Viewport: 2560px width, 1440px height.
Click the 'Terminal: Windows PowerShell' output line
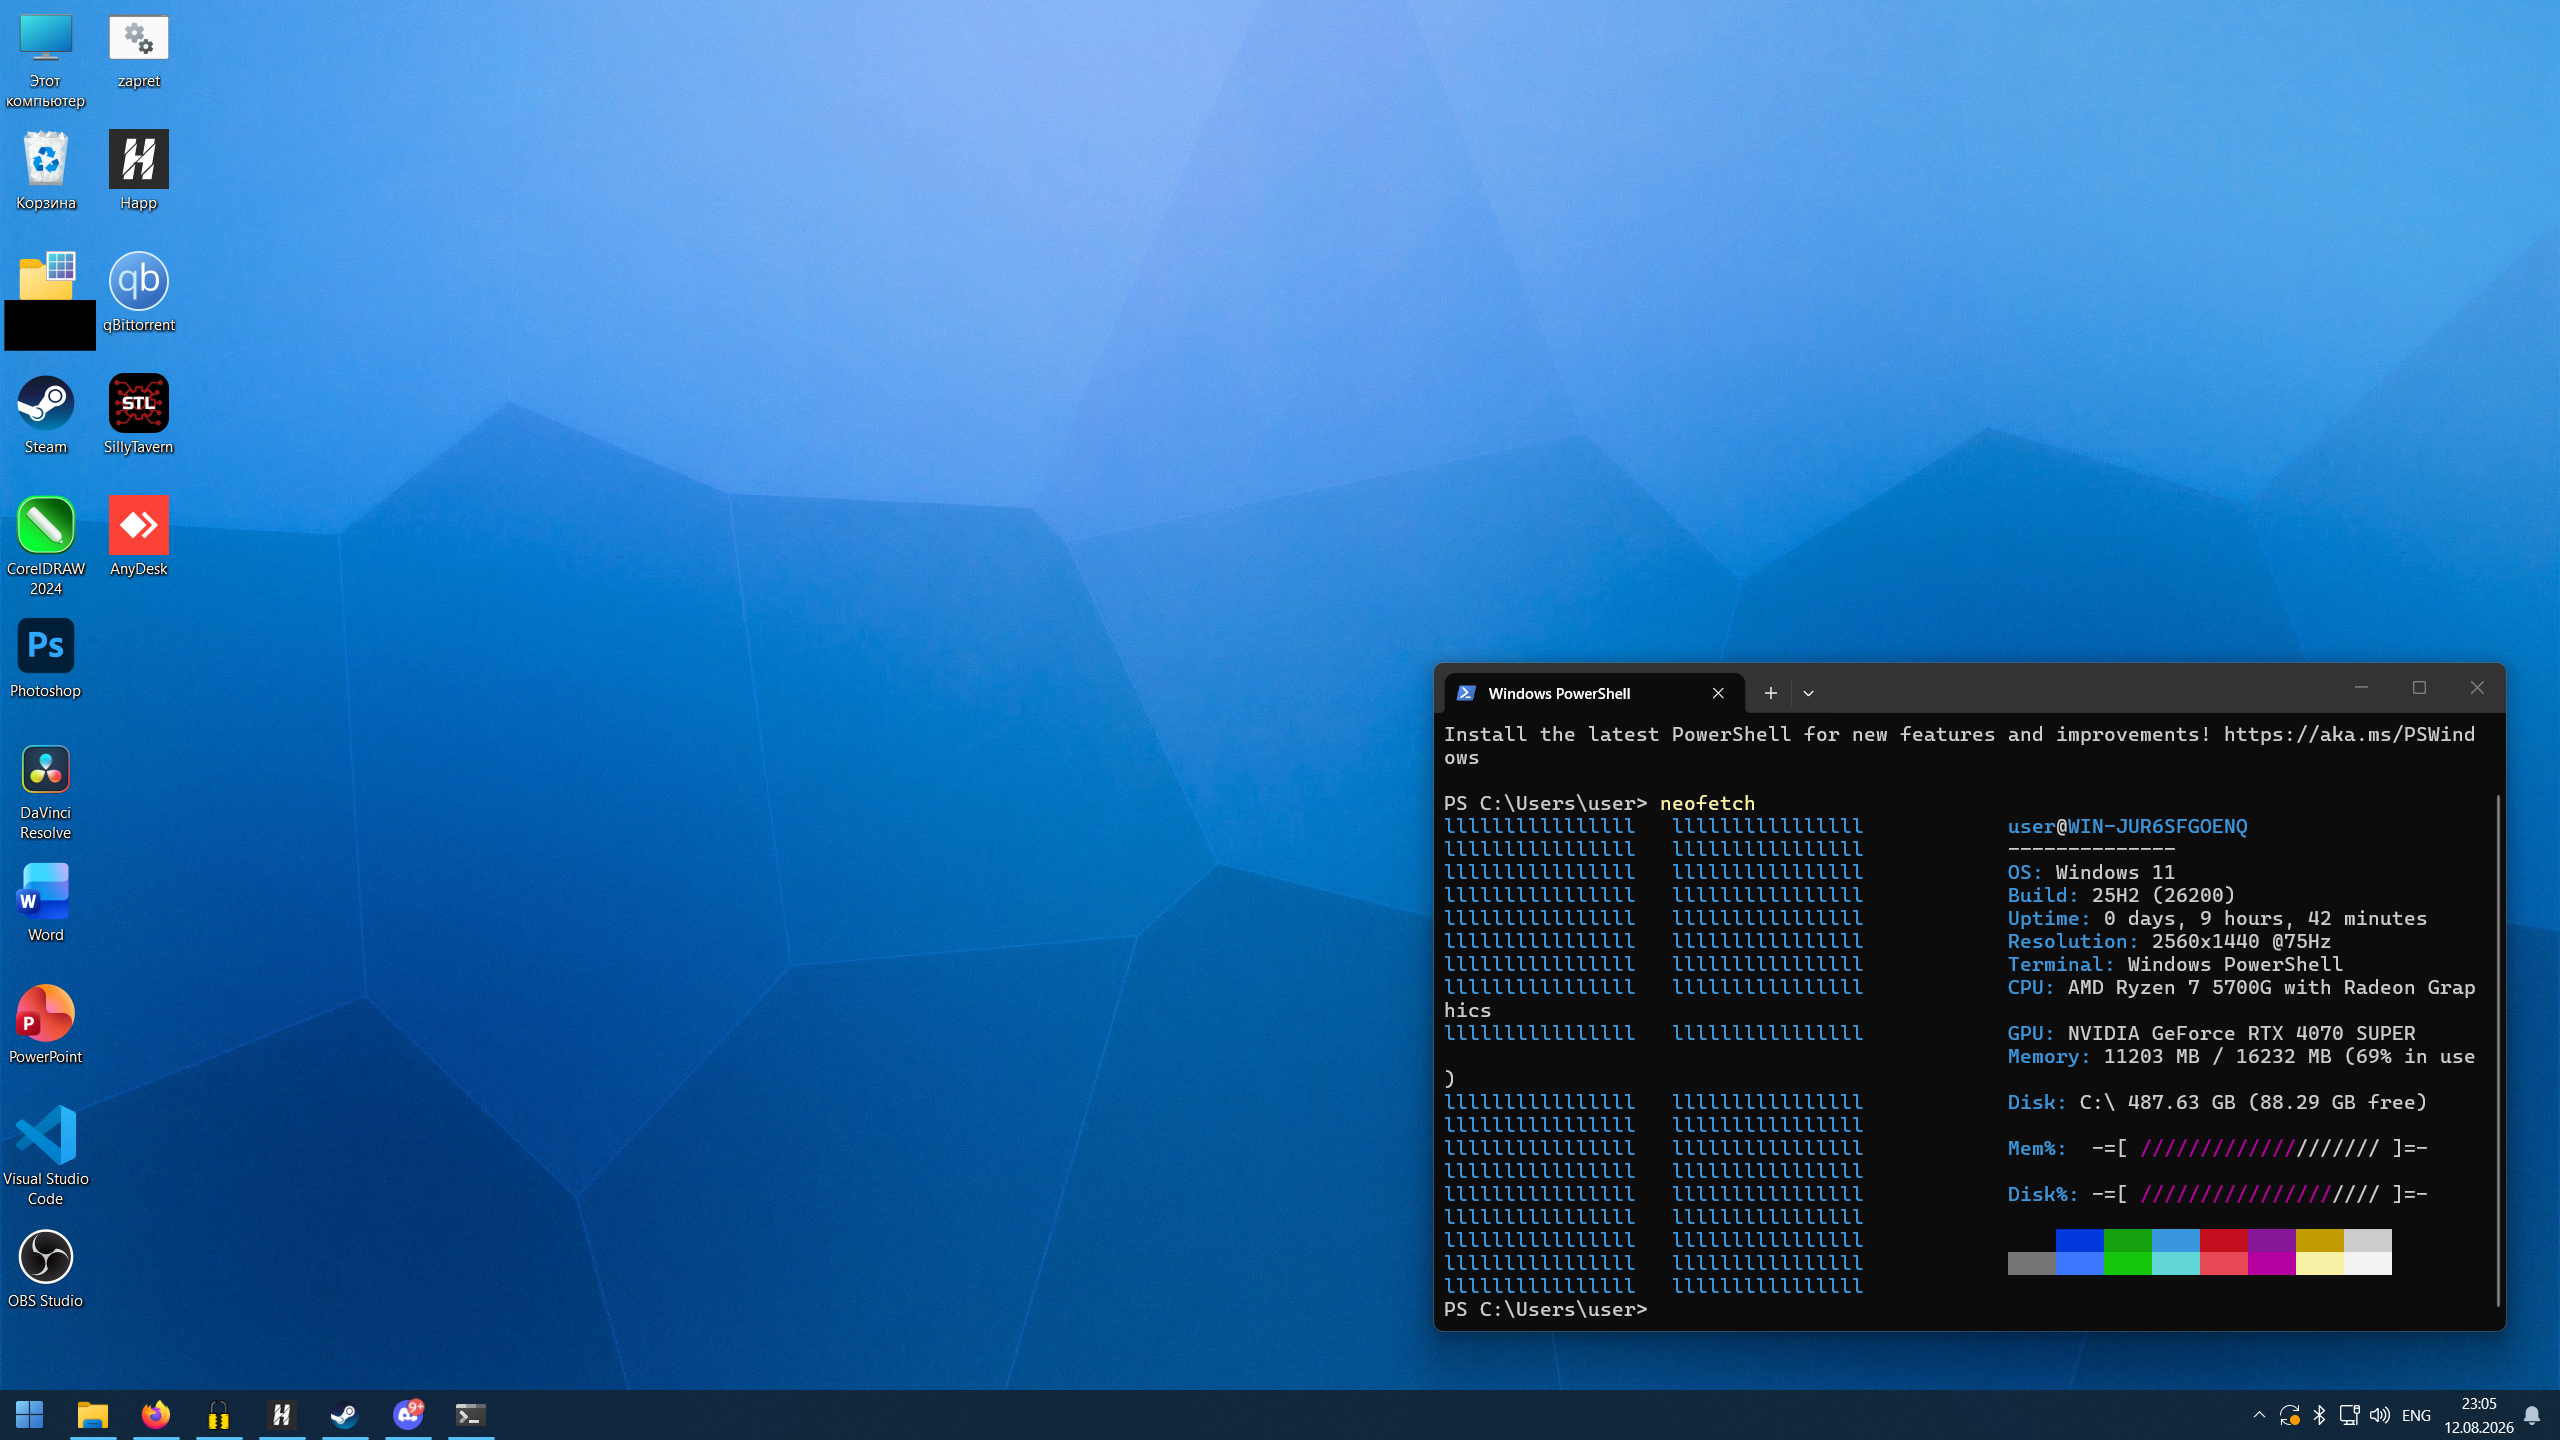pyautogui.click(x=2175, y=965)
